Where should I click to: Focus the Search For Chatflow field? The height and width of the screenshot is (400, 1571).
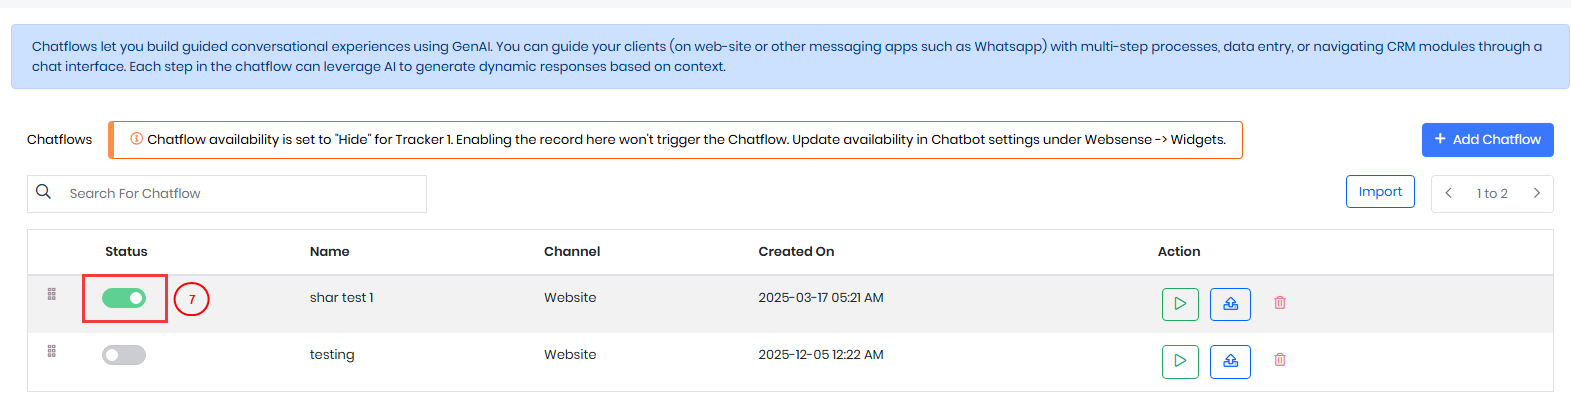[240, 193]
